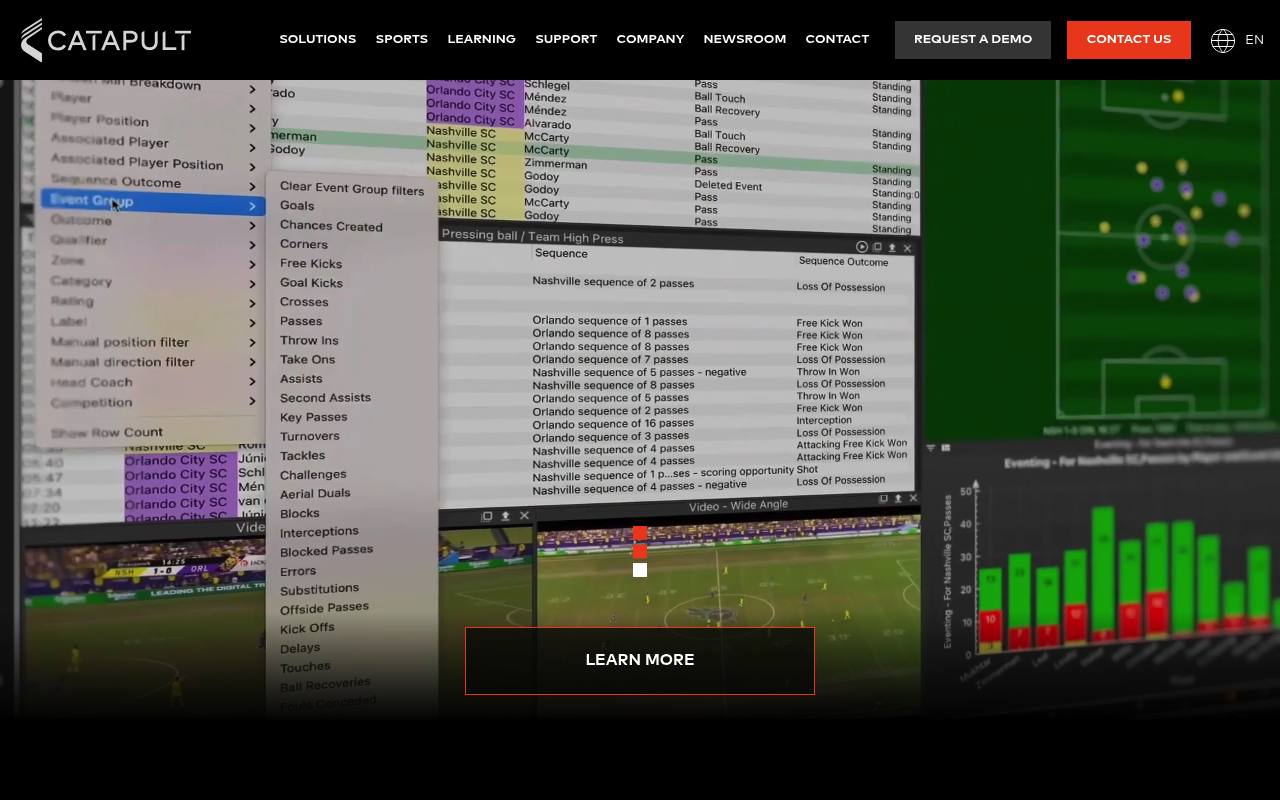Pick Crosses in the submenu
This screenshot has width=1280, height=800.
point(304,302)
